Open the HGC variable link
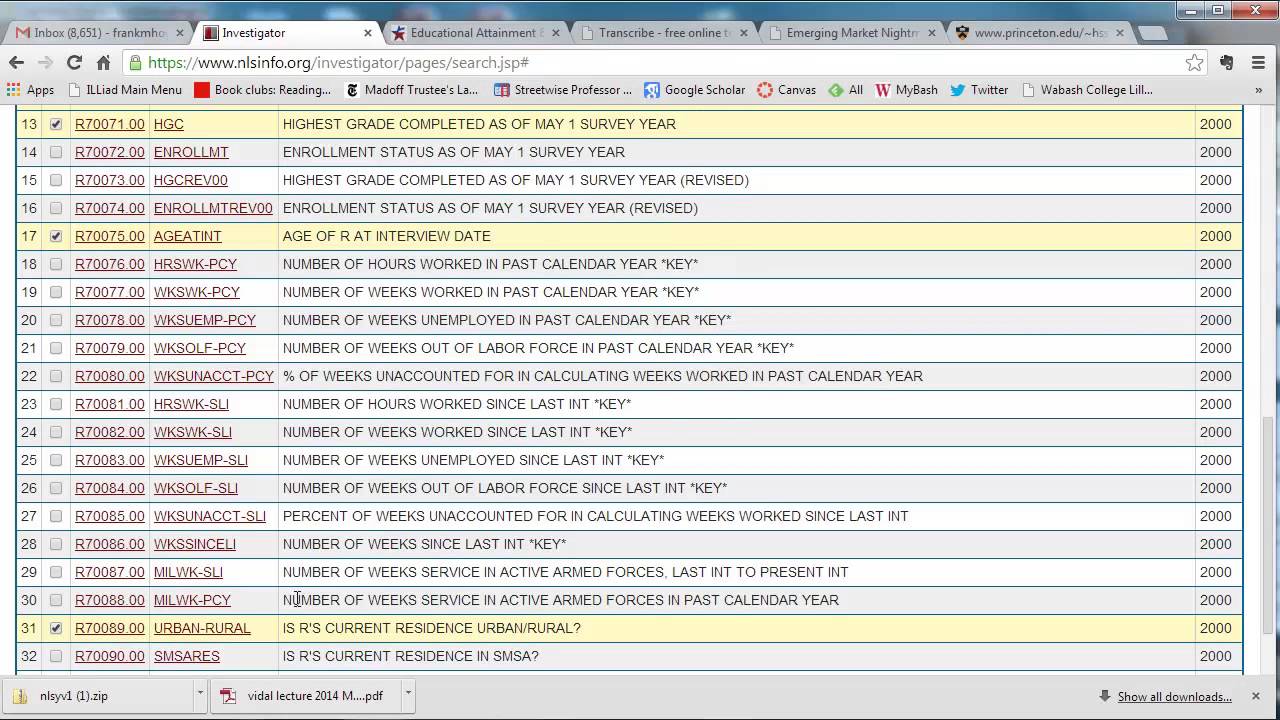This screenshot has width=1280, height=720. 168,124
